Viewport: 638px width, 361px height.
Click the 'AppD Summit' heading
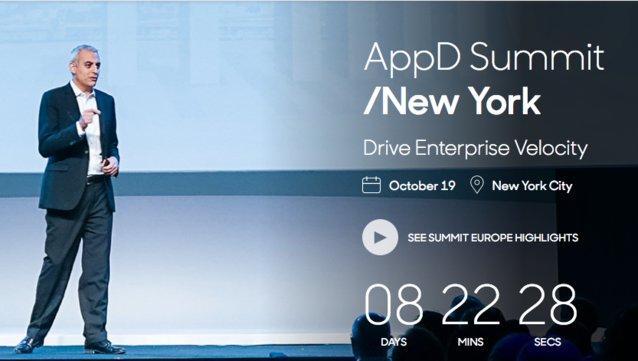(x=484, y=58)
